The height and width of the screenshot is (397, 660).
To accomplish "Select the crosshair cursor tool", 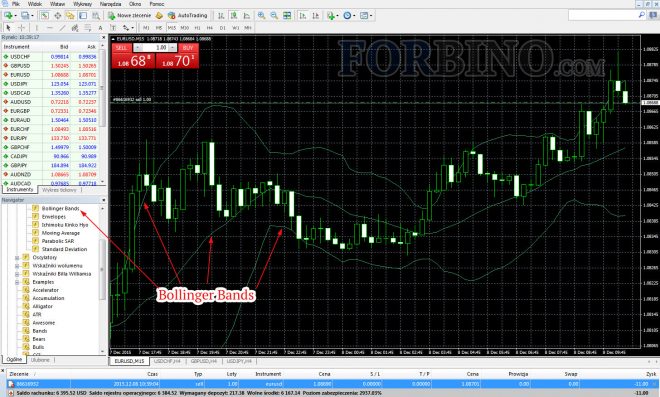I will (21, 28).
